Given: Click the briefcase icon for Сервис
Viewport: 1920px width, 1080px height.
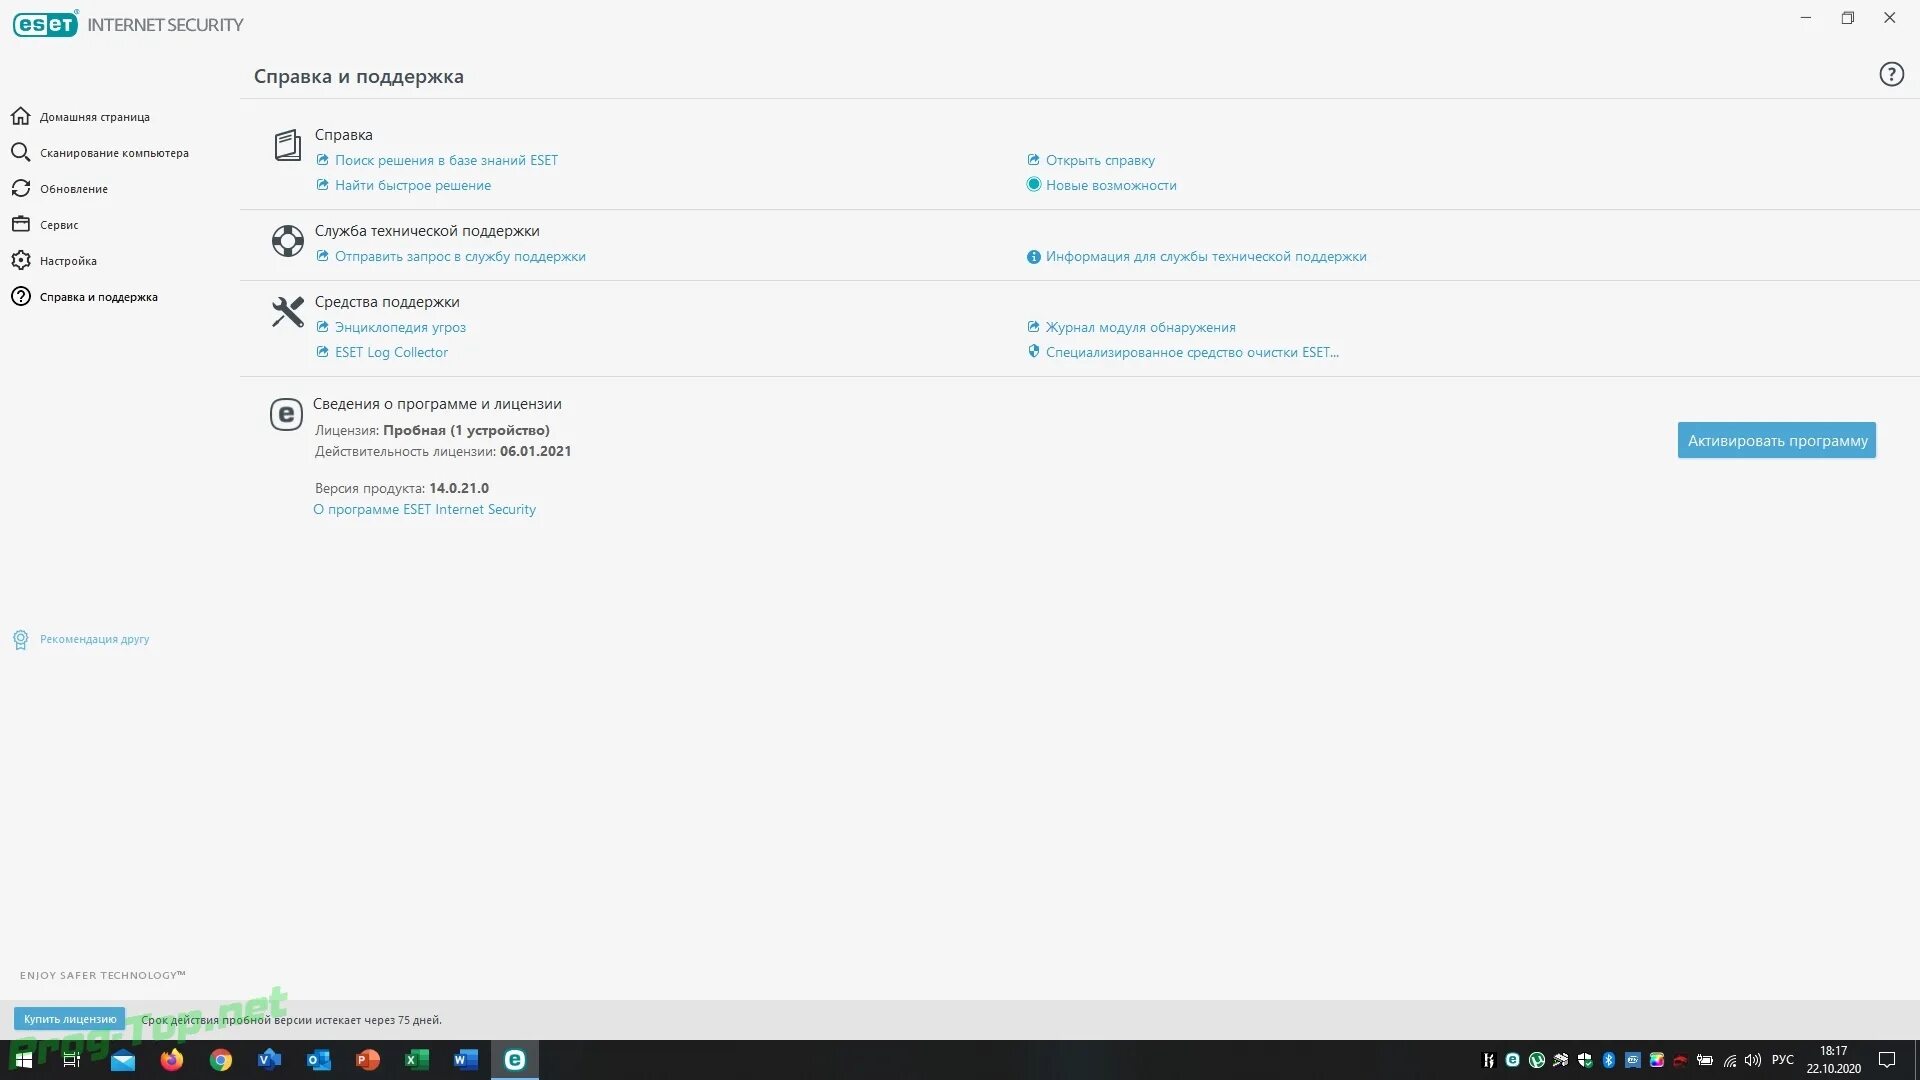Looking at the screenshot, I should pyautogui.click(x=20, y=225).
